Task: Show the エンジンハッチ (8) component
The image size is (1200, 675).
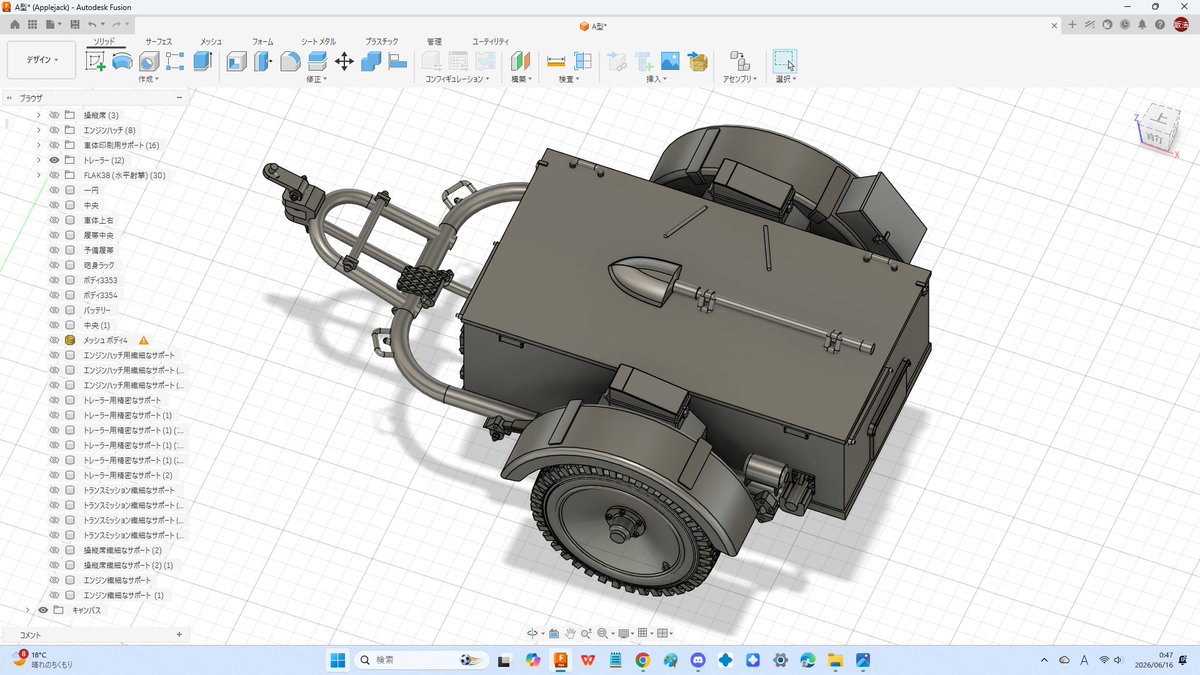Action: (x=55, y=130)
